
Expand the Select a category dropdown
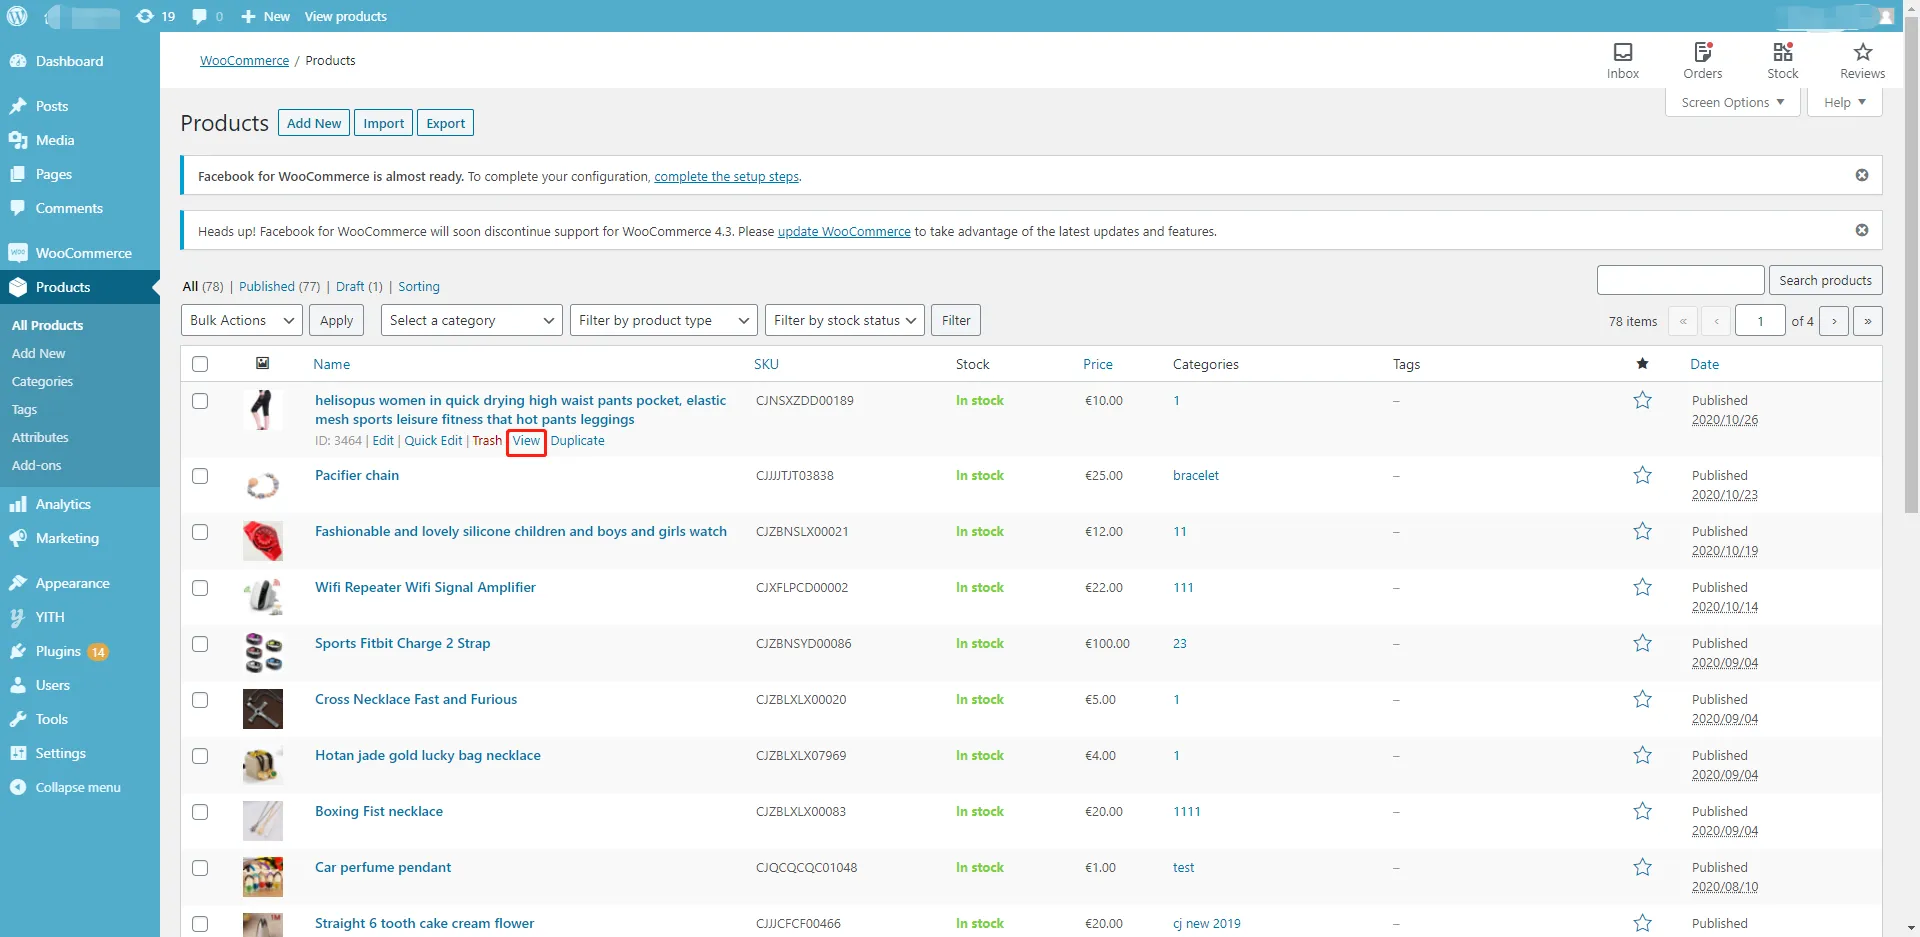pyautogui.click(x=471, y=321)
